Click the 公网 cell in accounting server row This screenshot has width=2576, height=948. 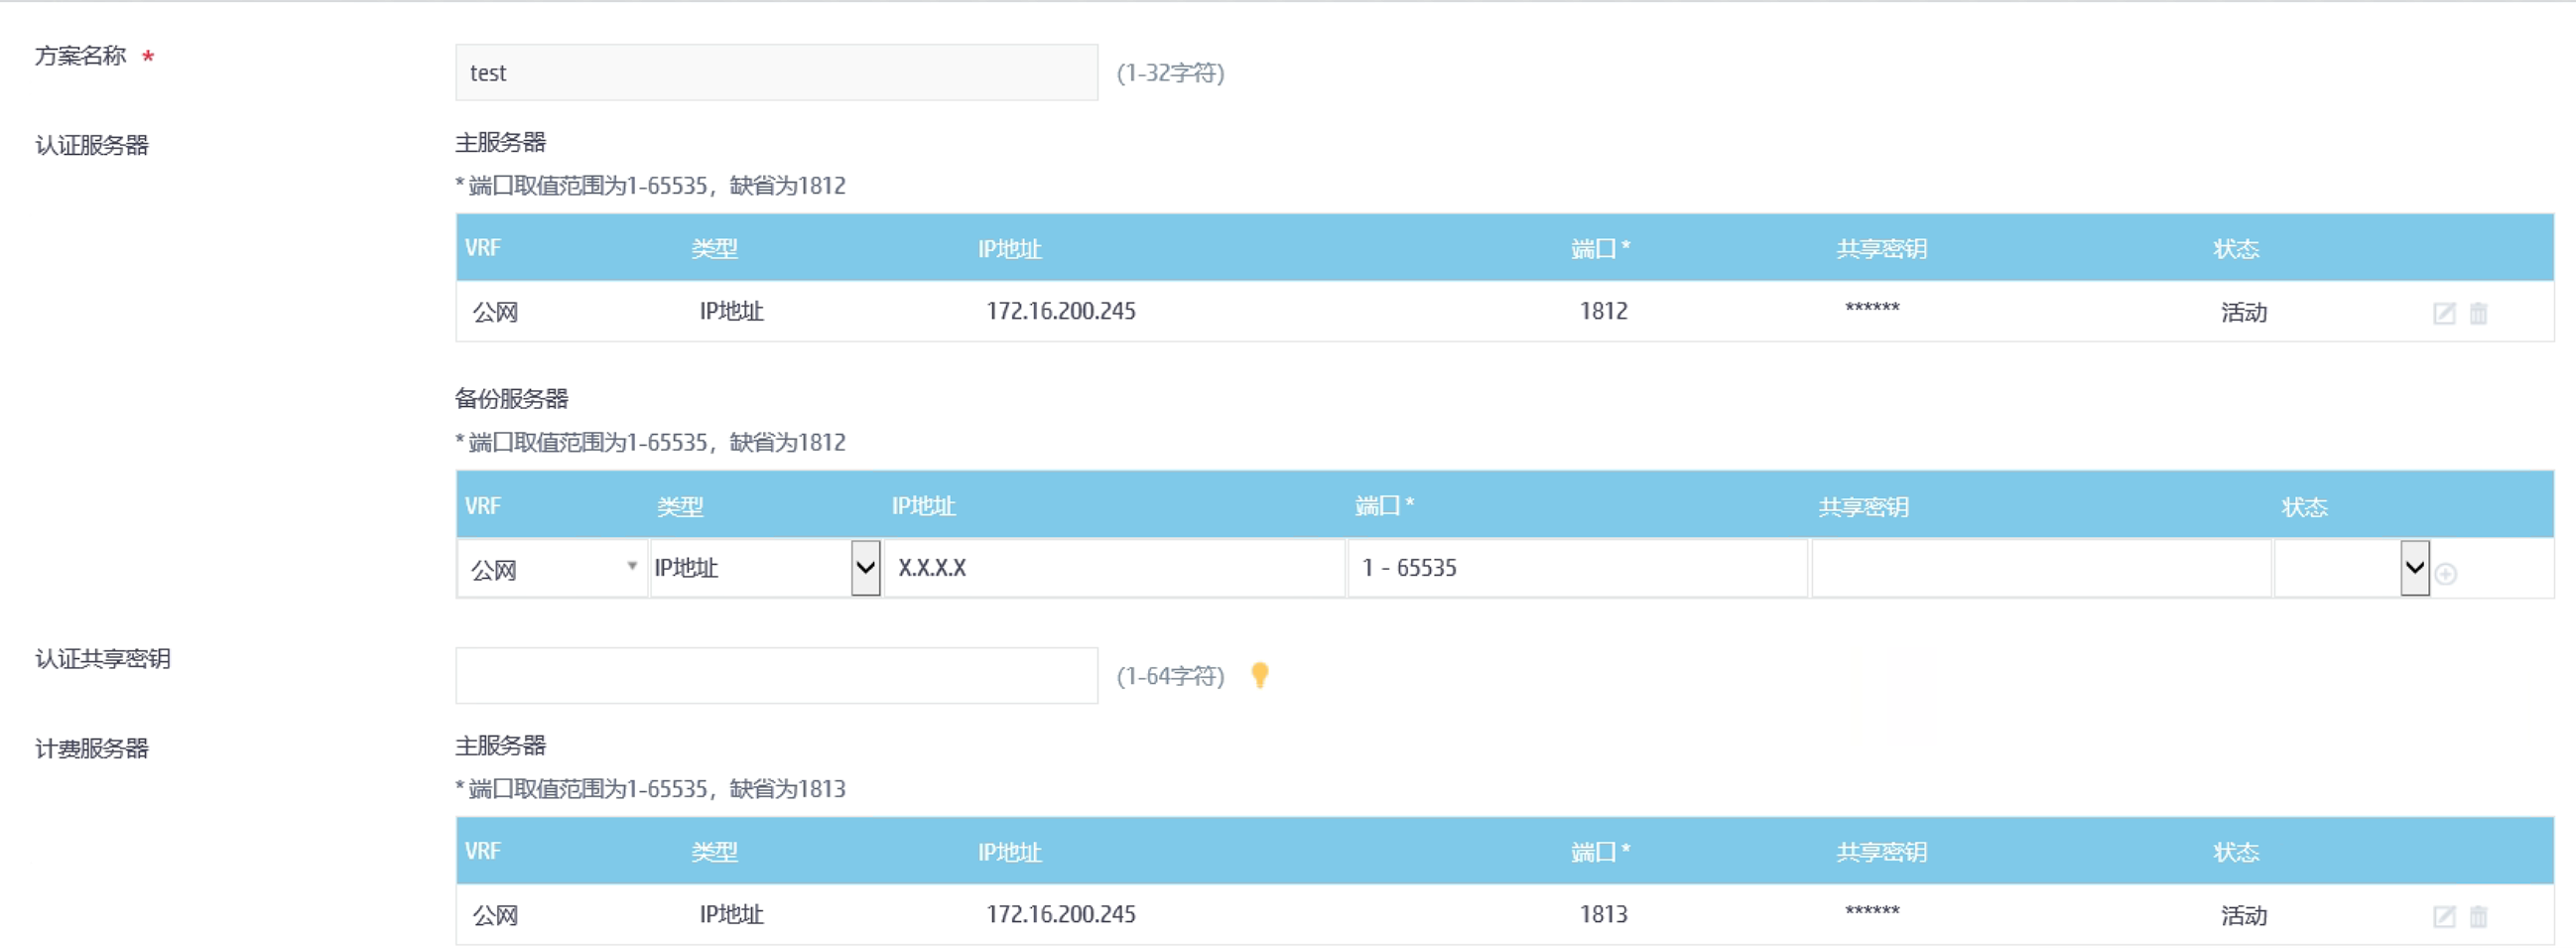coord(495,915)
